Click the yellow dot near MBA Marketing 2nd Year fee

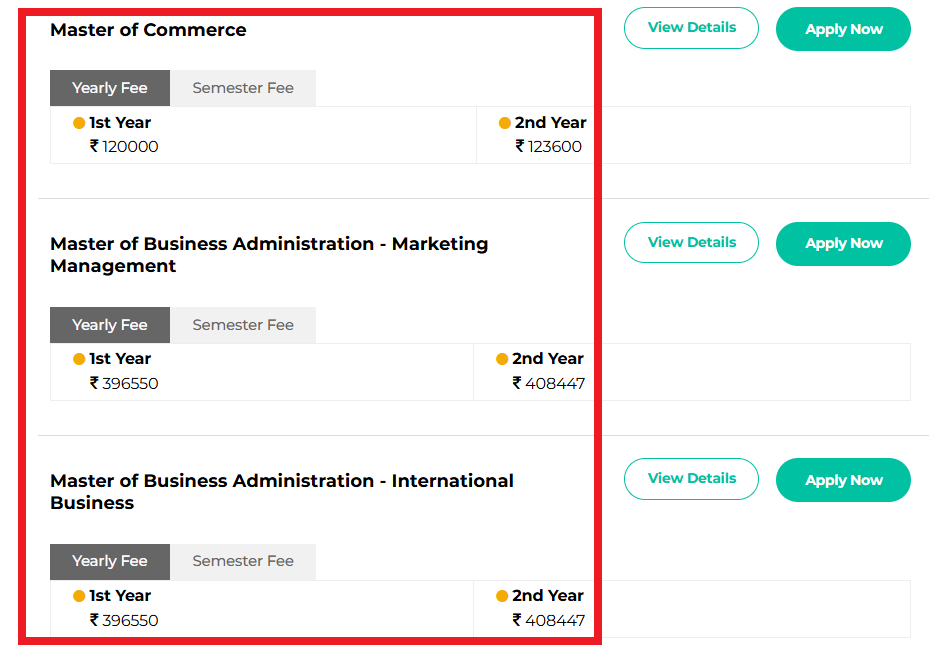(504, 358)
